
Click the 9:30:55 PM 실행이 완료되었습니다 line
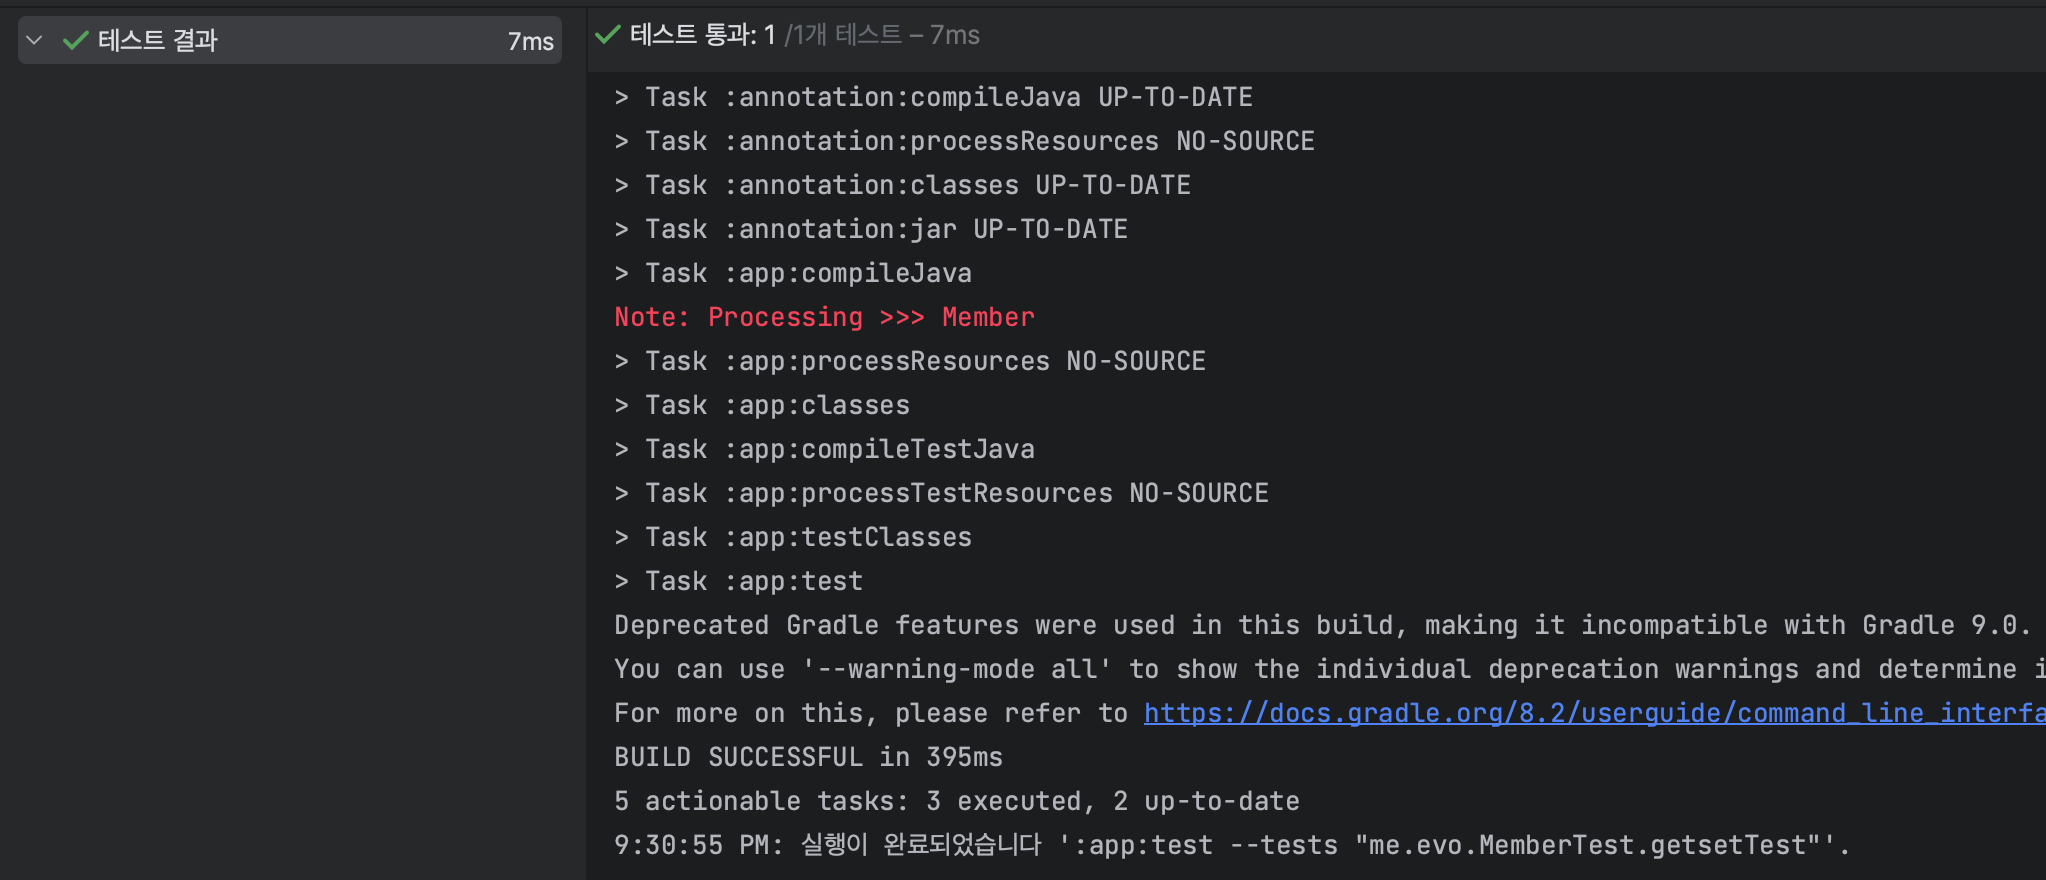[1232, 845]
